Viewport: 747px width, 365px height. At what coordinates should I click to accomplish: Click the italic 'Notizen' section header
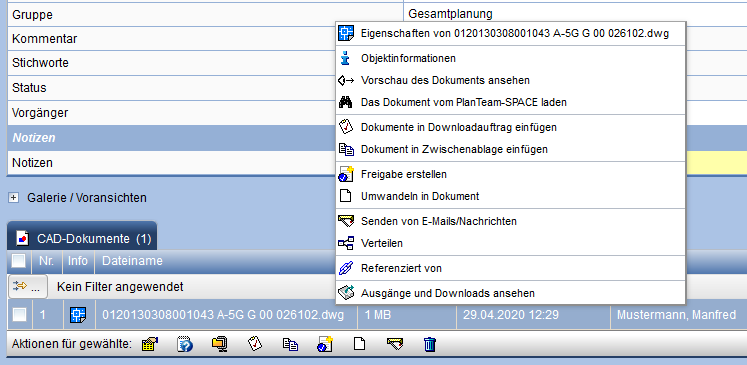(34, 138)
